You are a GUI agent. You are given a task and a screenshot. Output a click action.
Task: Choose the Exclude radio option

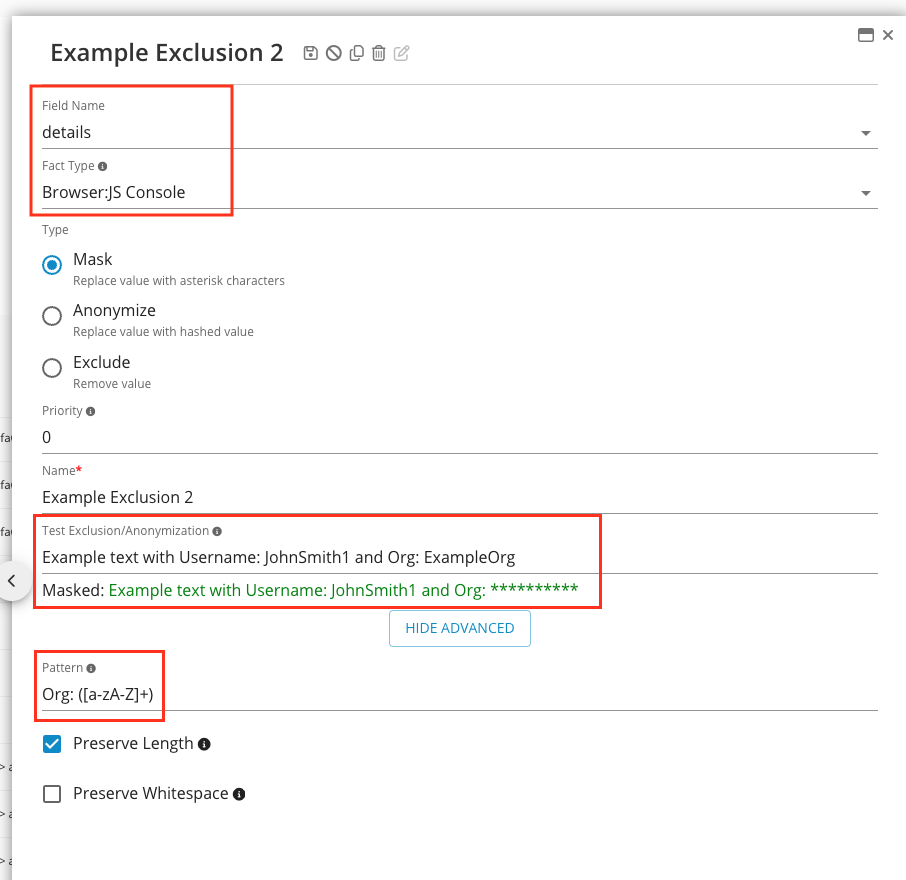tap(52, 368)
